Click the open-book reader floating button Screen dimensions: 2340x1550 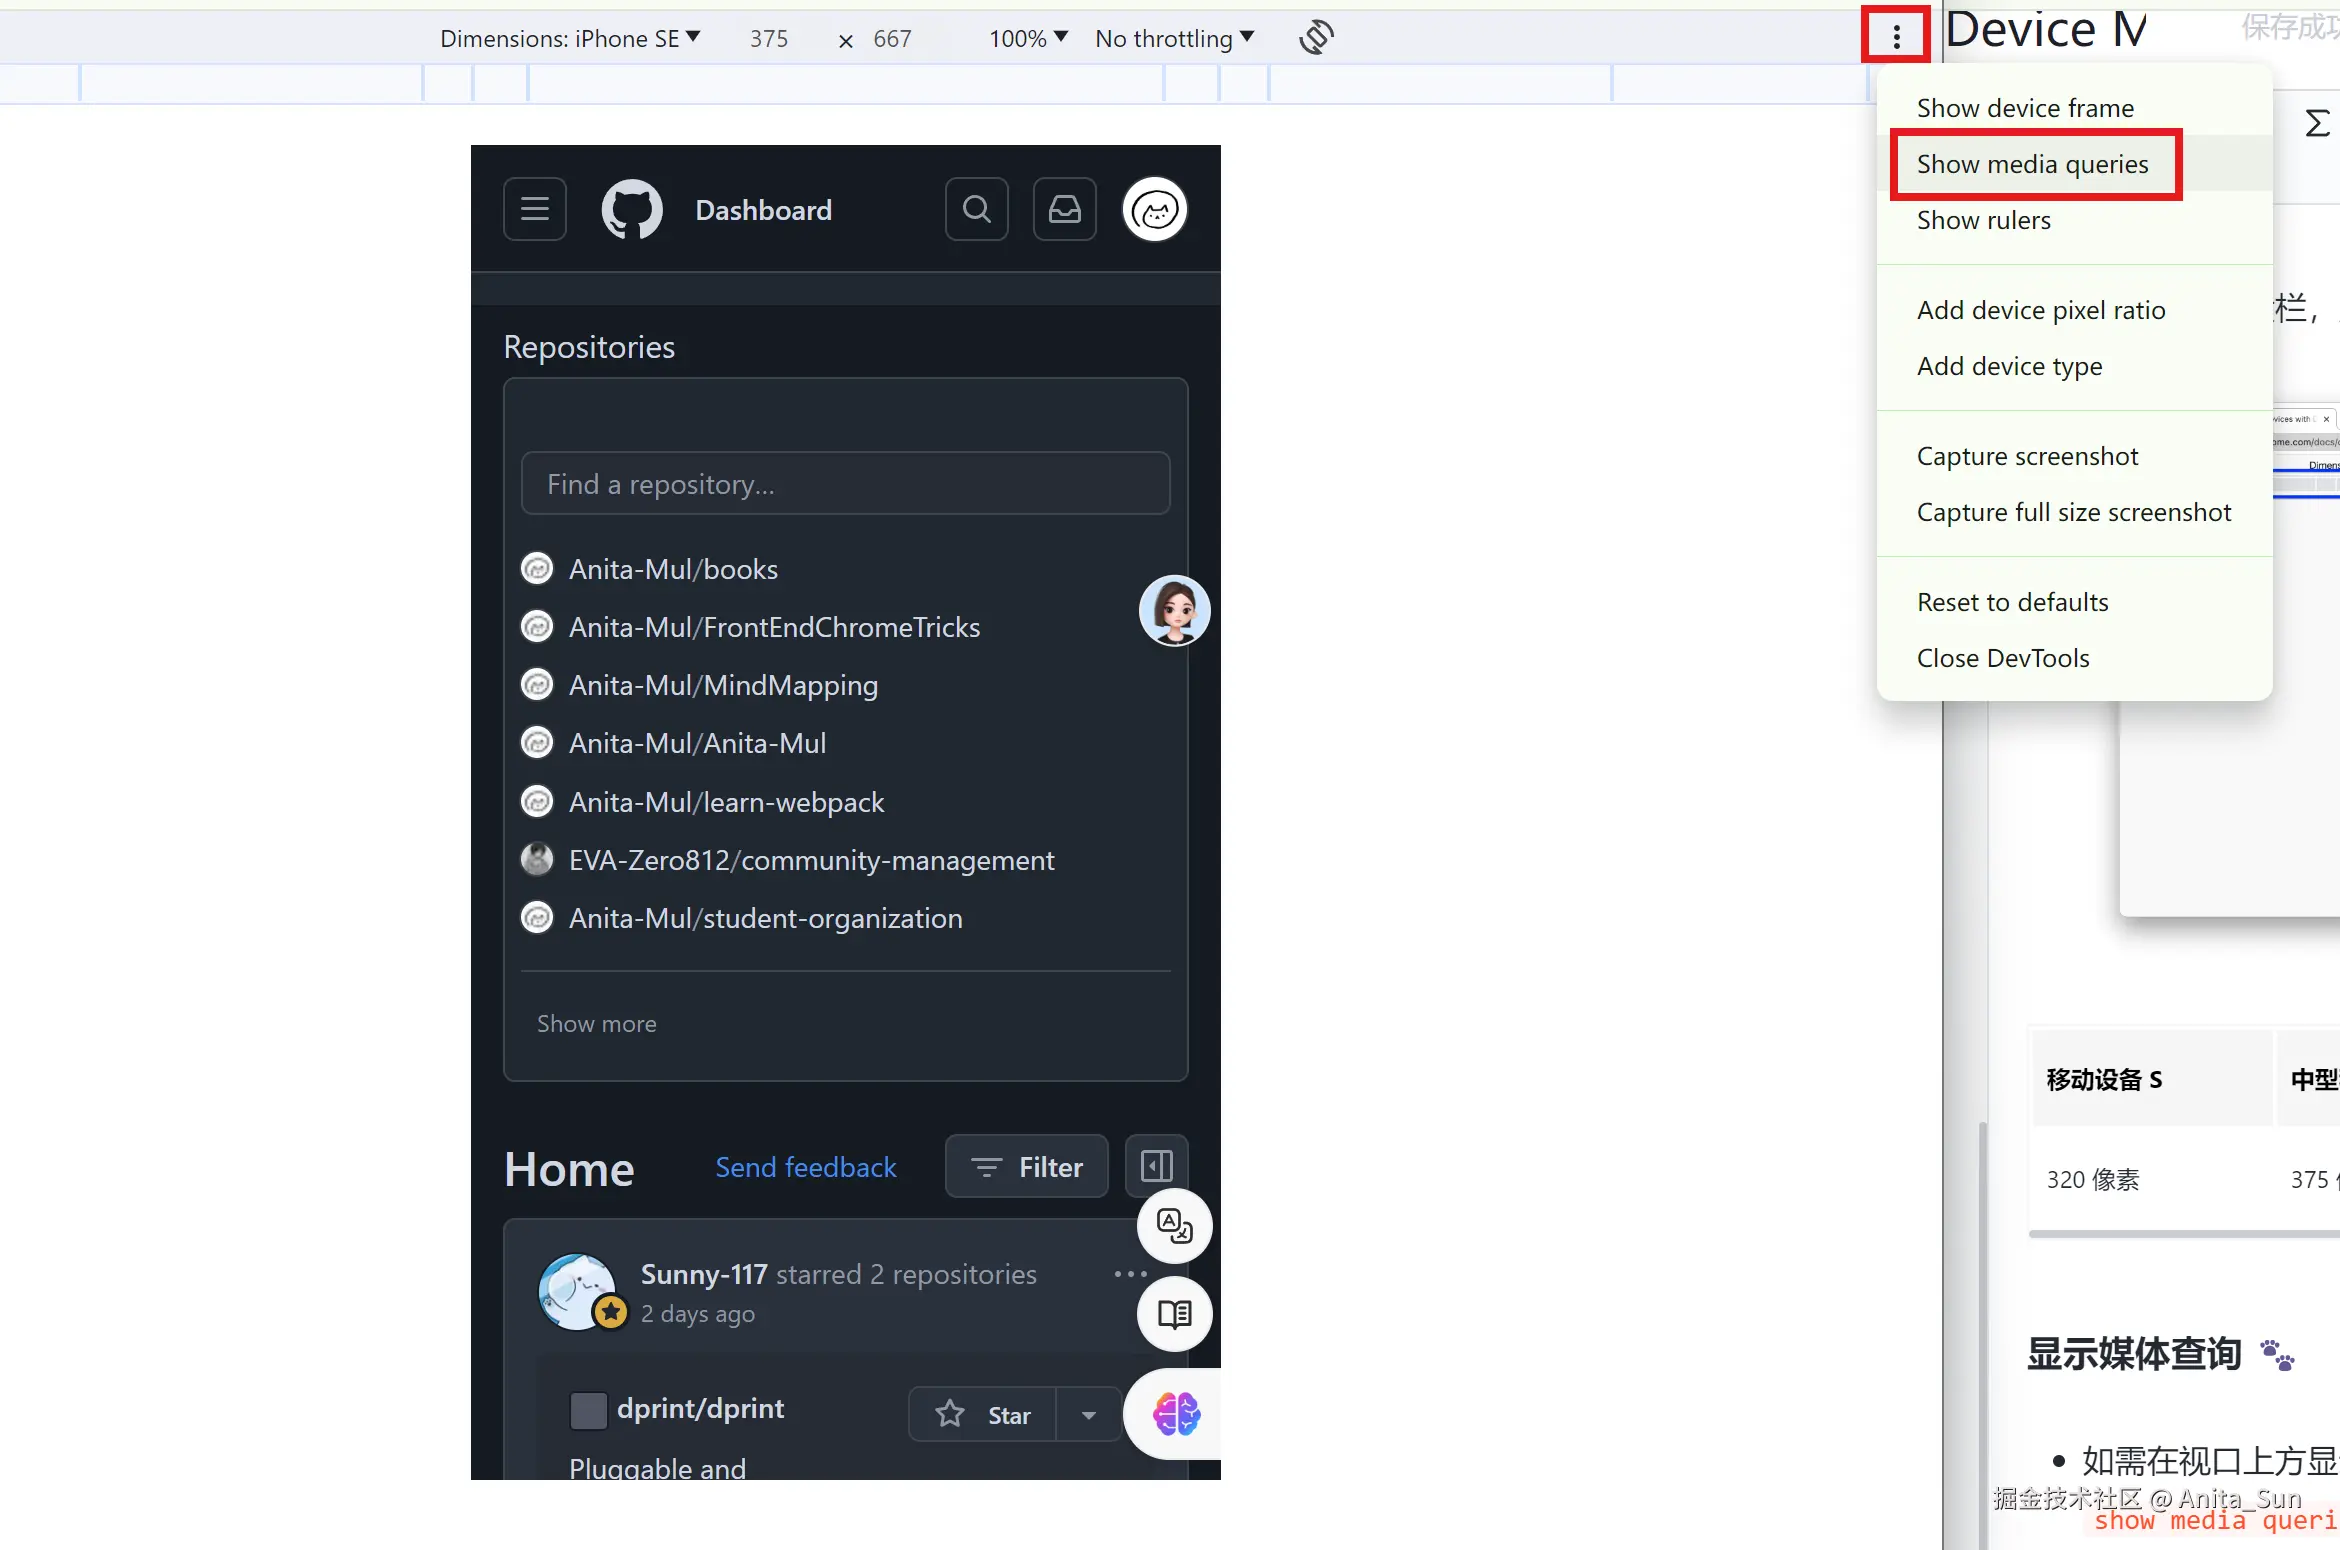tap(1174, 1314)
